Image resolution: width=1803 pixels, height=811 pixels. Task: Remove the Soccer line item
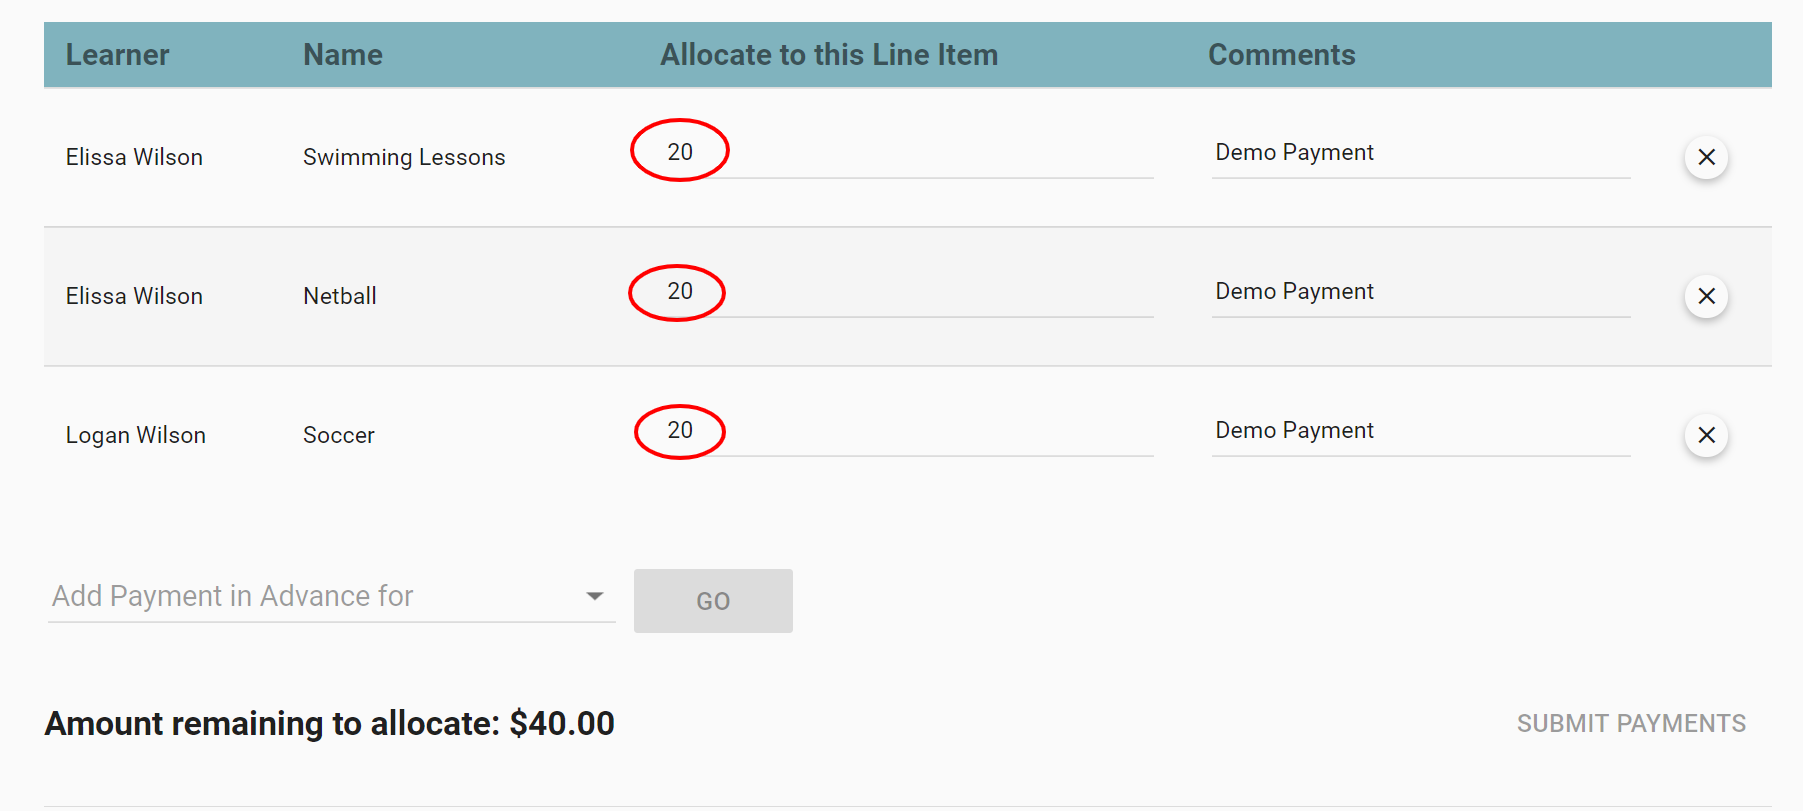[x=1706, y=435]
